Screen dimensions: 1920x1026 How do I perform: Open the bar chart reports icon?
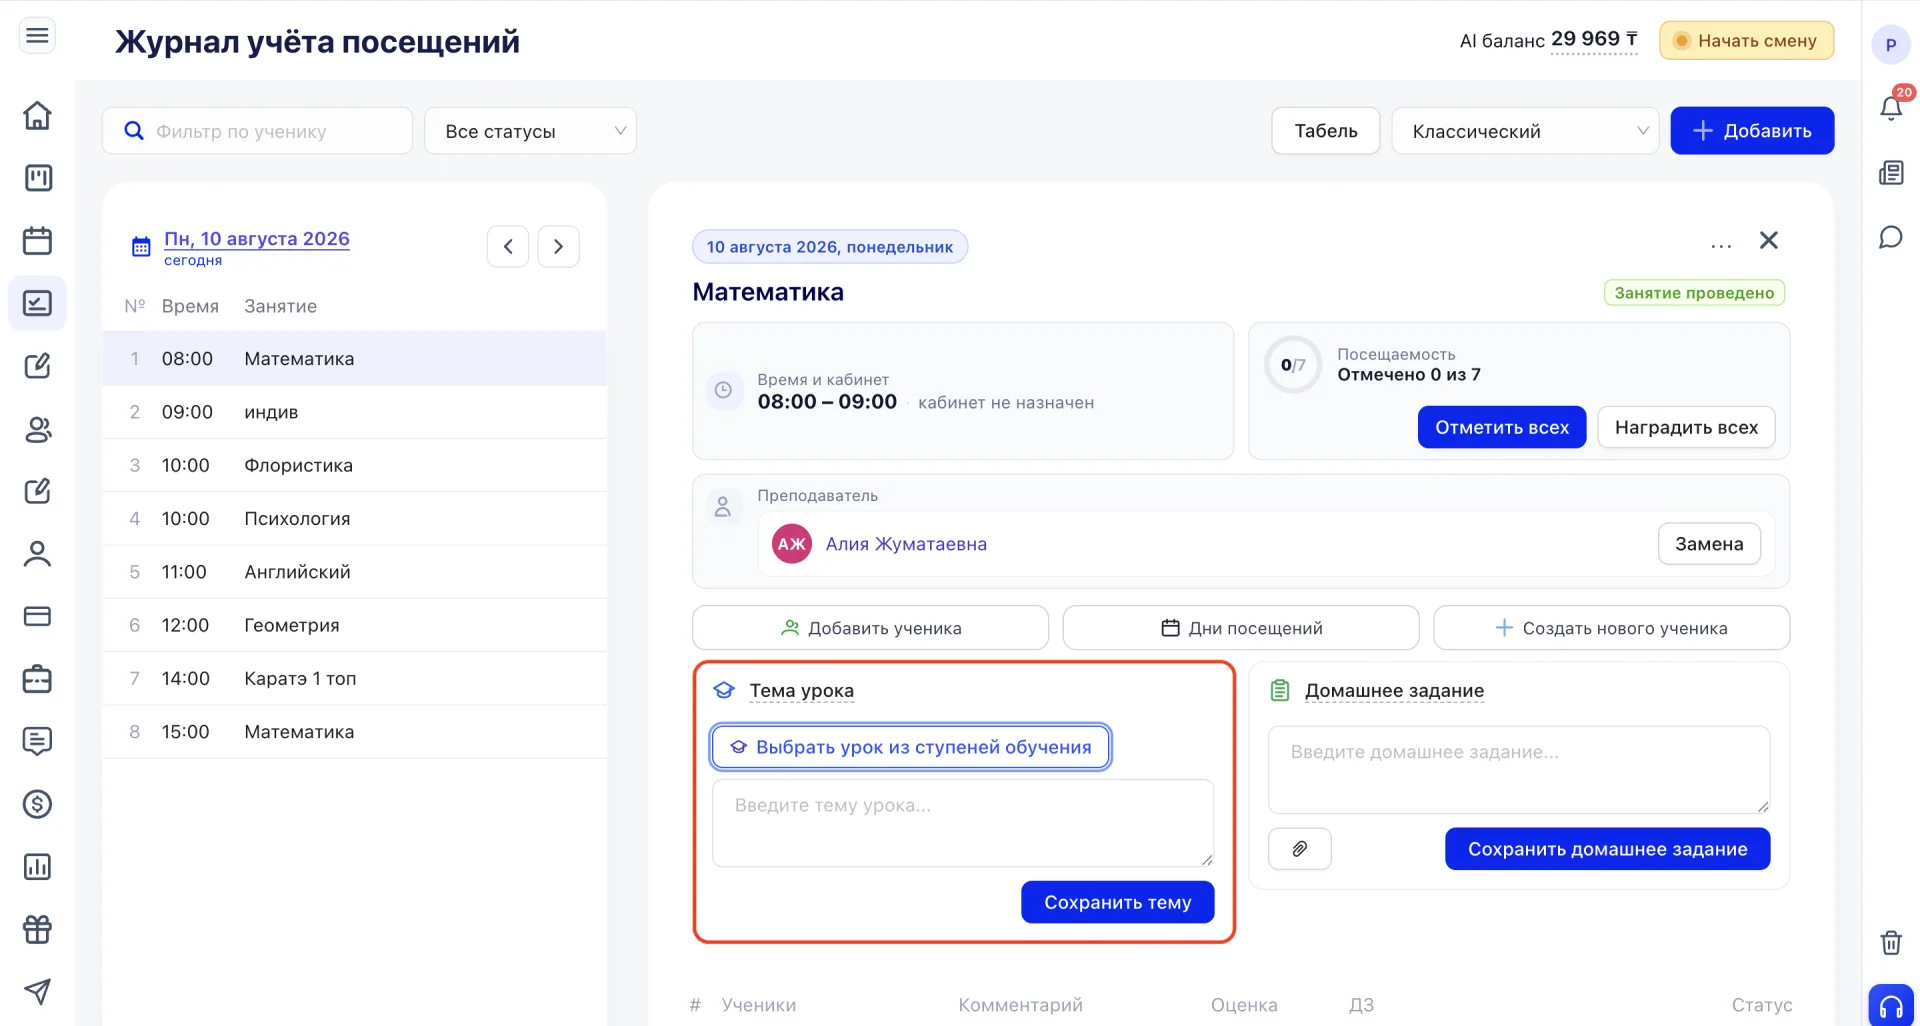tap(37, 867)
